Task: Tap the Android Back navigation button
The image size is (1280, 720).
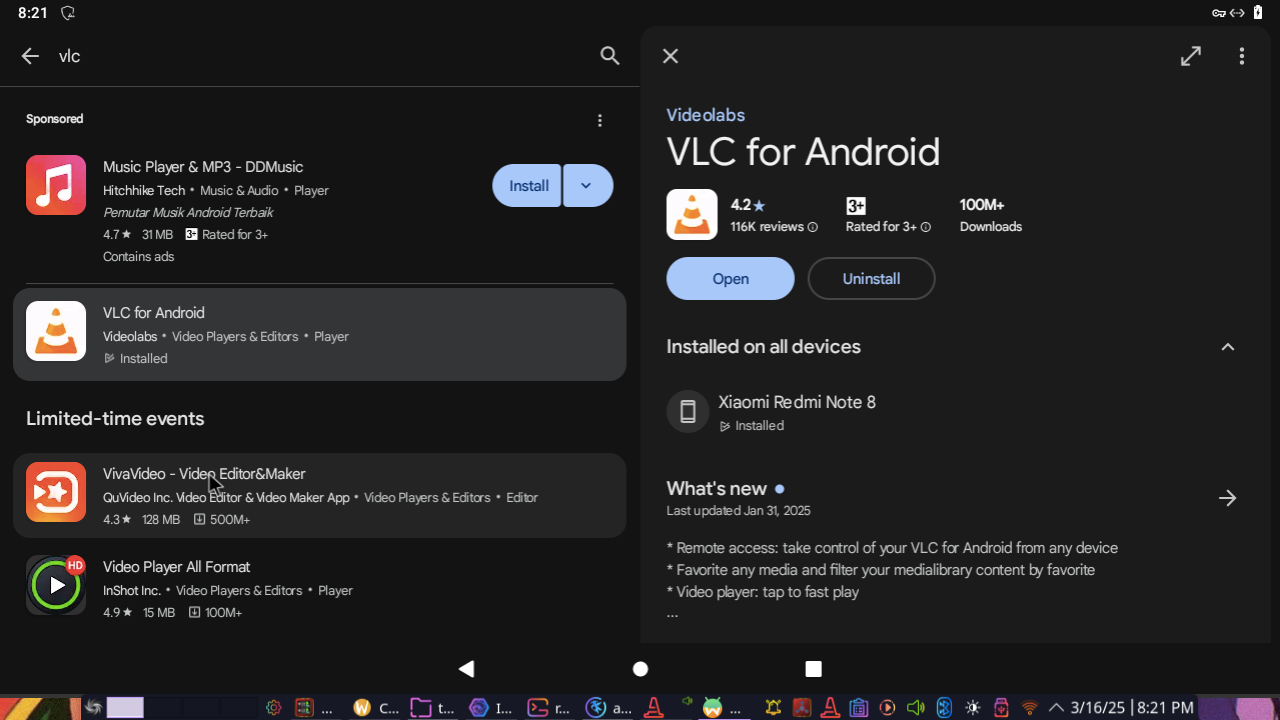Action: click(466, 669)
